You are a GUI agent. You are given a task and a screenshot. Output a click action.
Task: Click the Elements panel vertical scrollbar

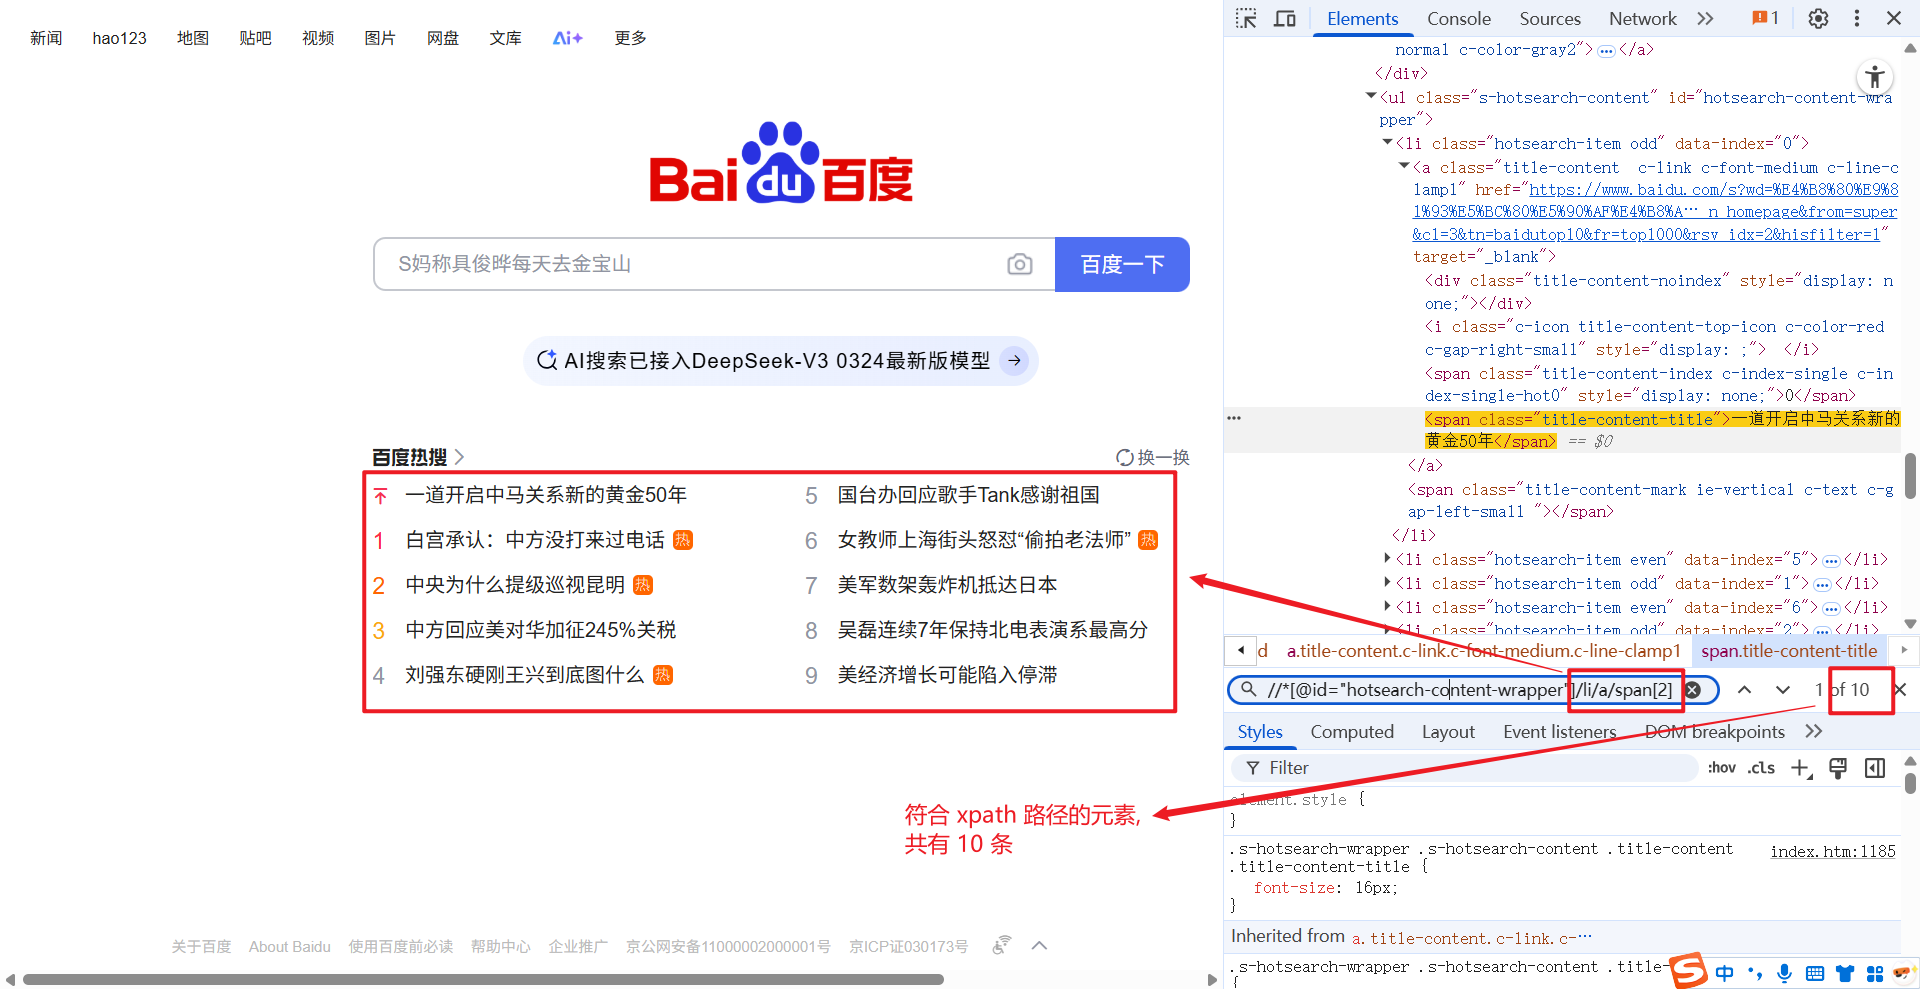pyautogui.click(x=1910, y=476)
